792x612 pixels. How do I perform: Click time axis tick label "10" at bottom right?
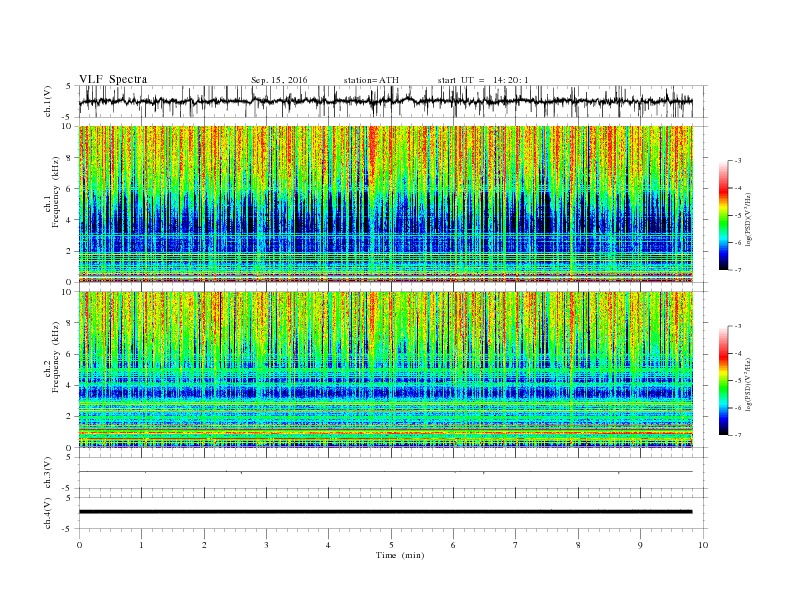[x=703, y=545]
